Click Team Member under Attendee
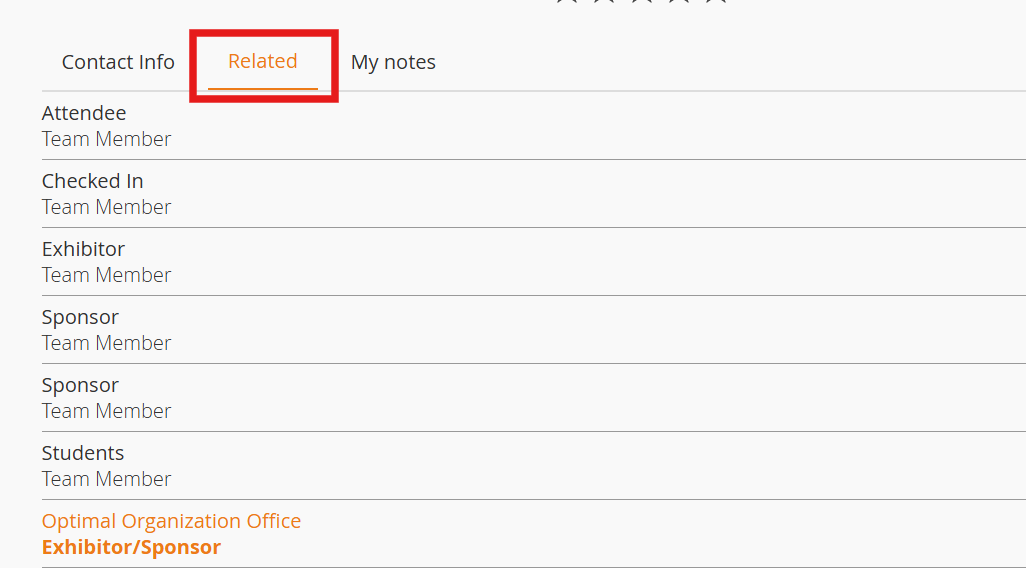The height and width of the screenshot is (568, 1026). [x=106, y=139]
